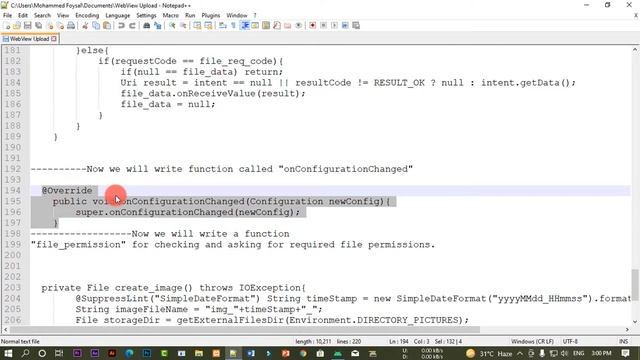Select the WebView Upload document tab
The width and height of the screenshot is (640, 360).
[x=29, y=39]
